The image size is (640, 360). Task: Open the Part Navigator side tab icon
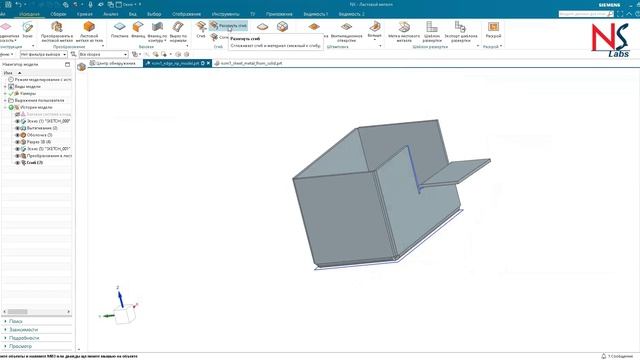(x=81, y=67)
